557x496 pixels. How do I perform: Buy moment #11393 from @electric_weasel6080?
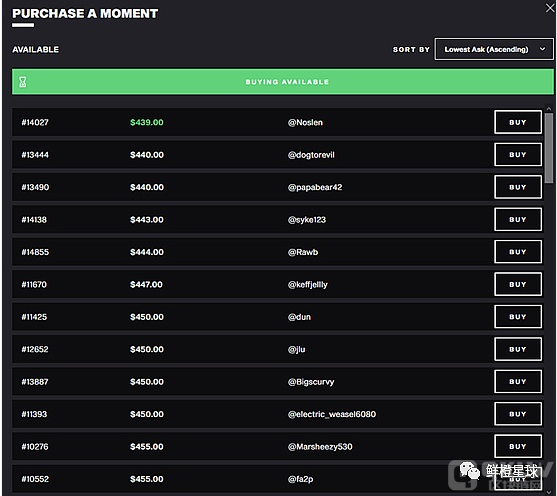(518, 414)
